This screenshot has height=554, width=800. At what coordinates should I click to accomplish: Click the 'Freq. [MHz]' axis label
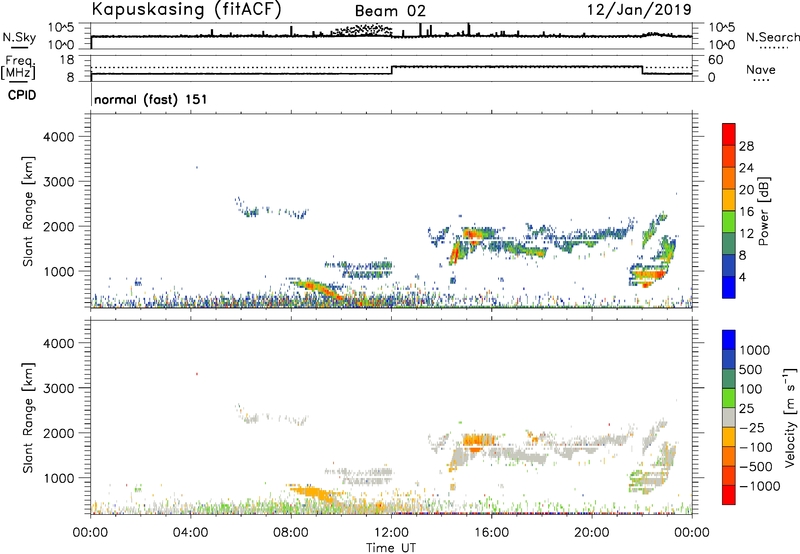(18, 68)
